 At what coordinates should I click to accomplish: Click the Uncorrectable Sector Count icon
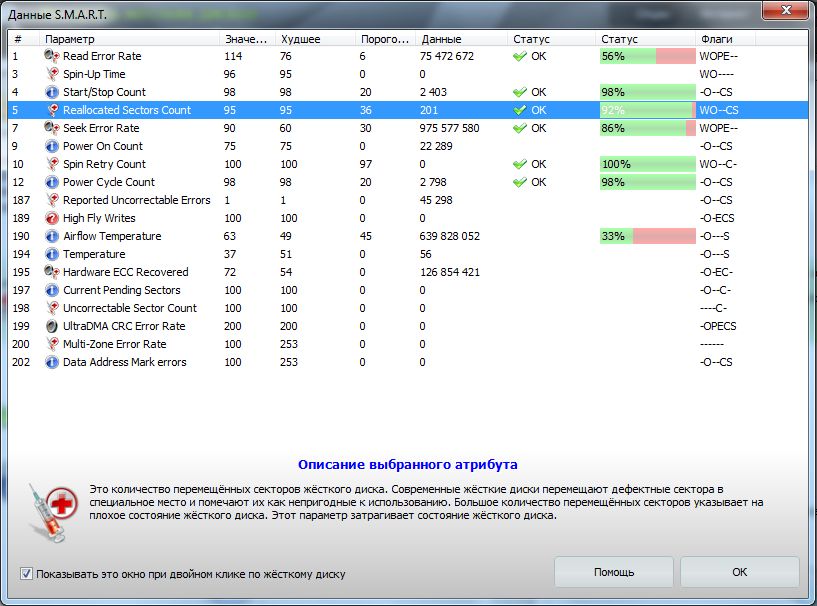pyautogui.click(x=52, y=308)
